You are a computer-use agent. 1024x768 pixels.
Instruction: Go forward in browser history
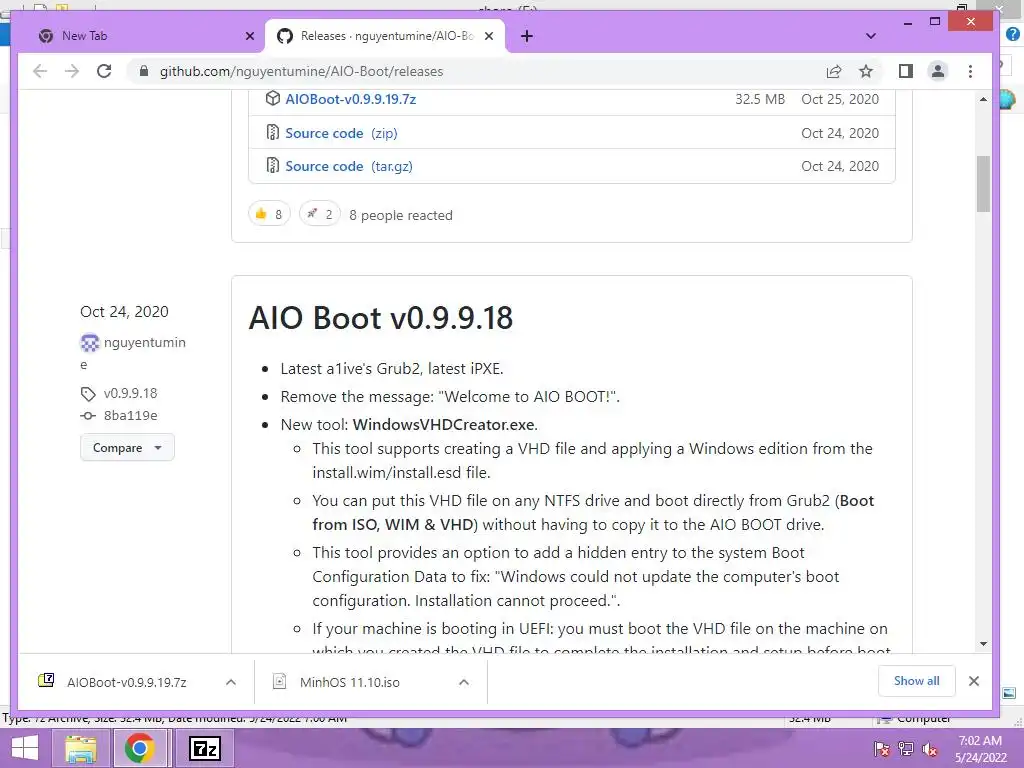(72, 71)
